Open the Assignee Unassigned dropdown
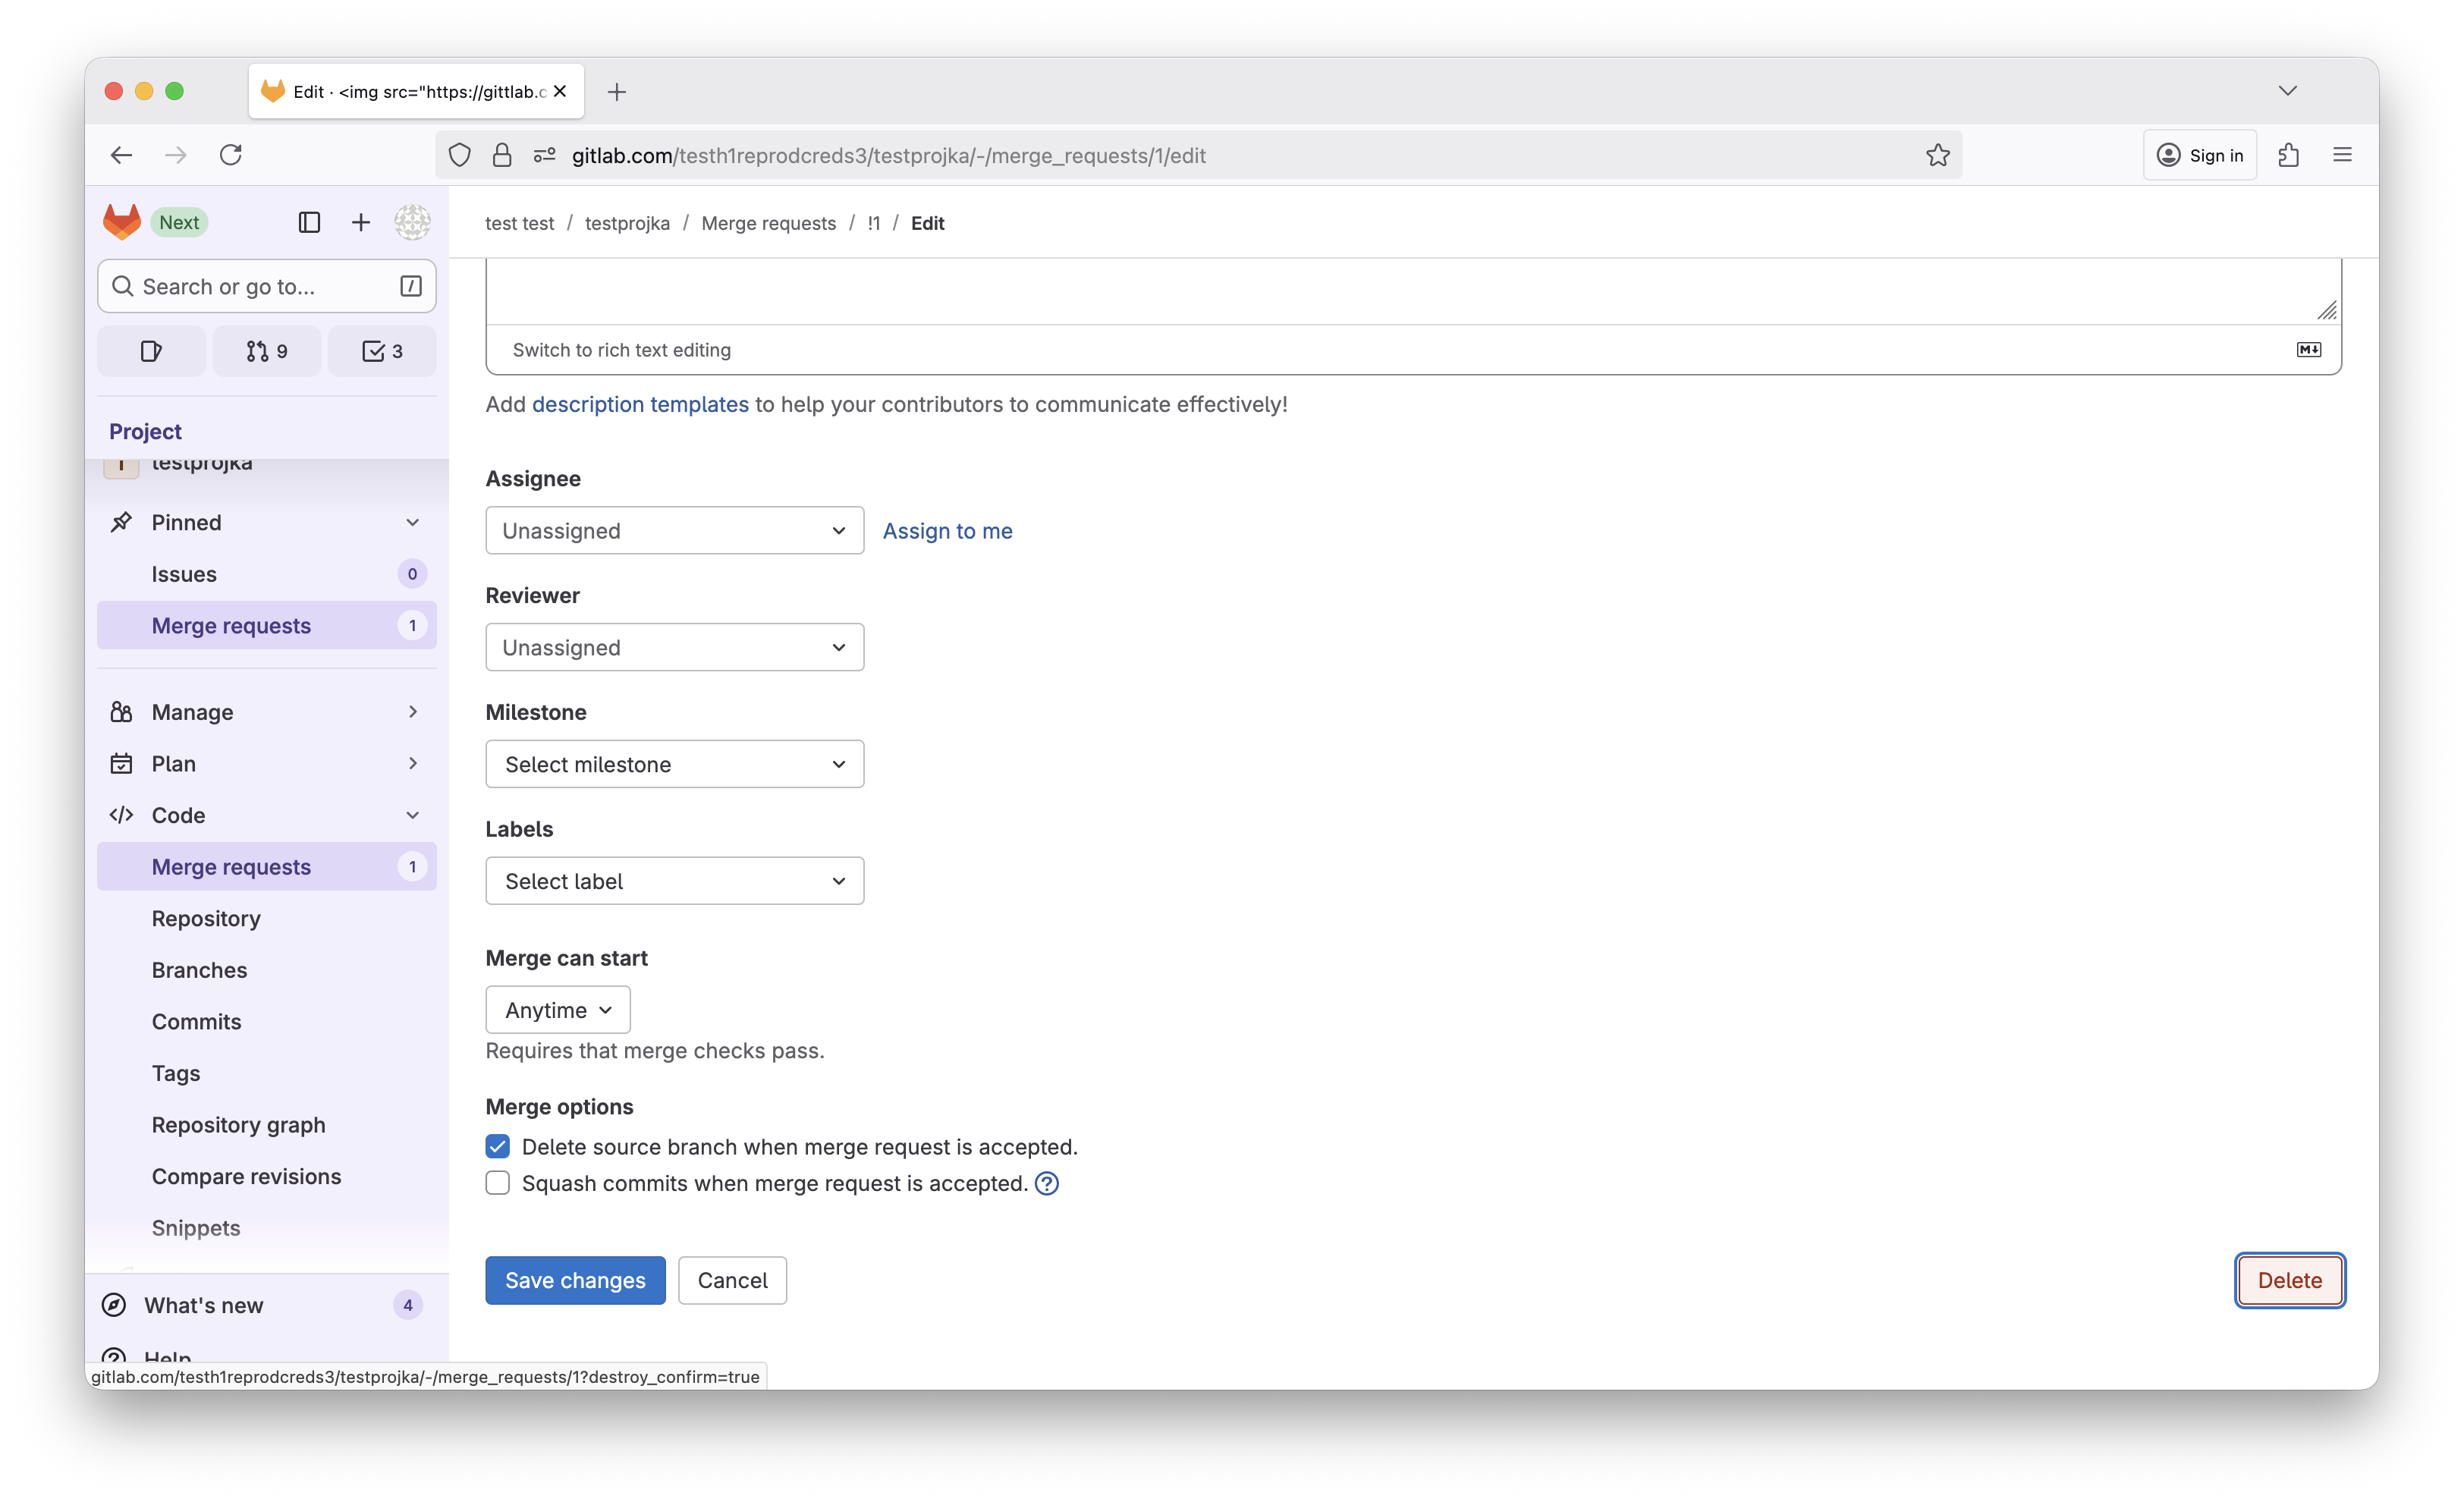 tap(674, 531)
